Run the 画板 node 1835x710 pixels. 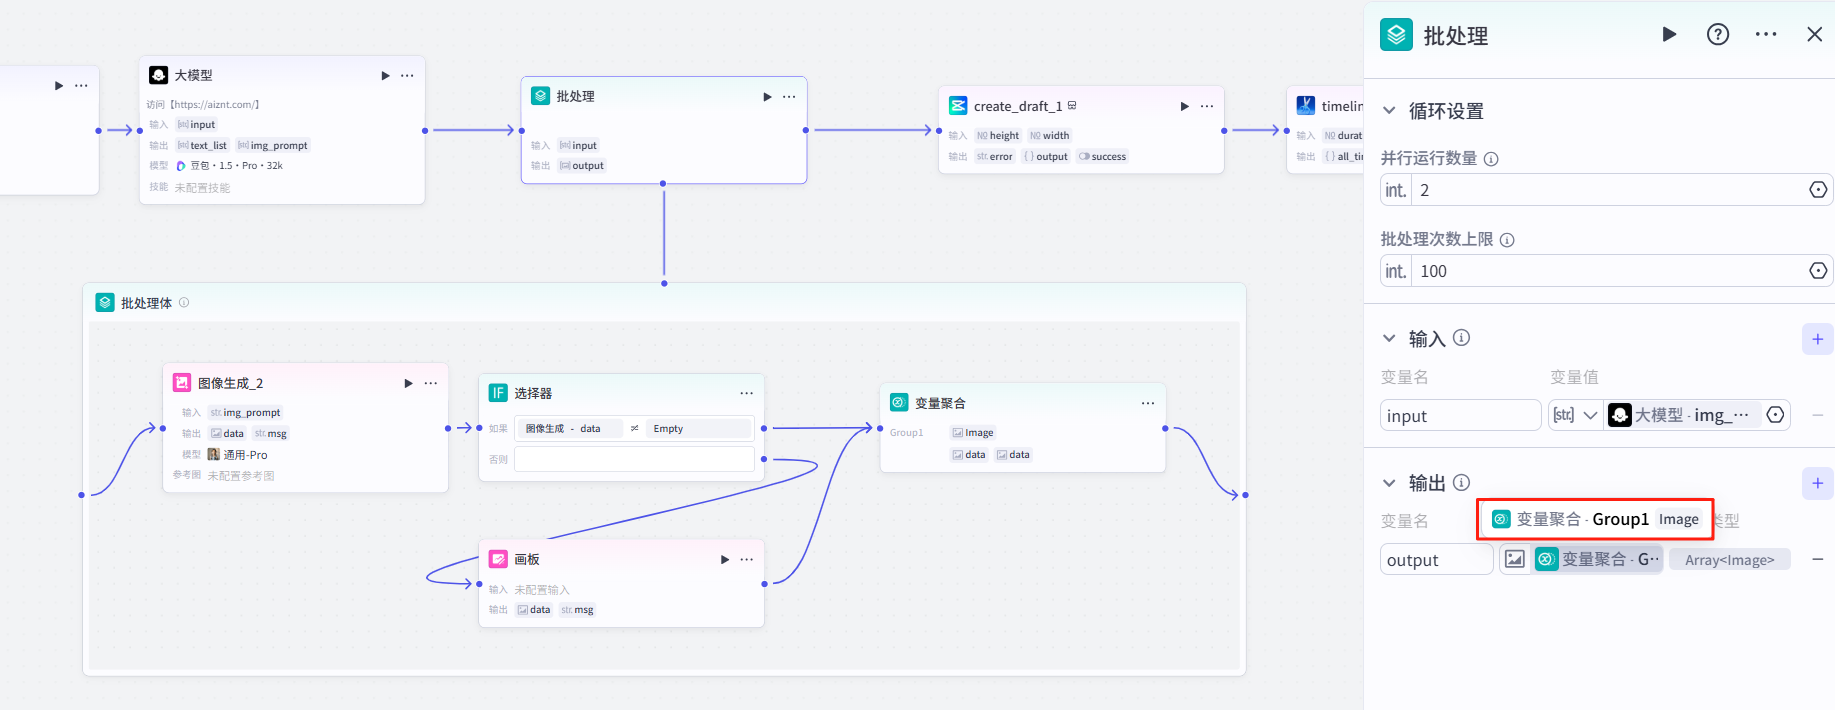pyautogui.click(x=725, y=559)
